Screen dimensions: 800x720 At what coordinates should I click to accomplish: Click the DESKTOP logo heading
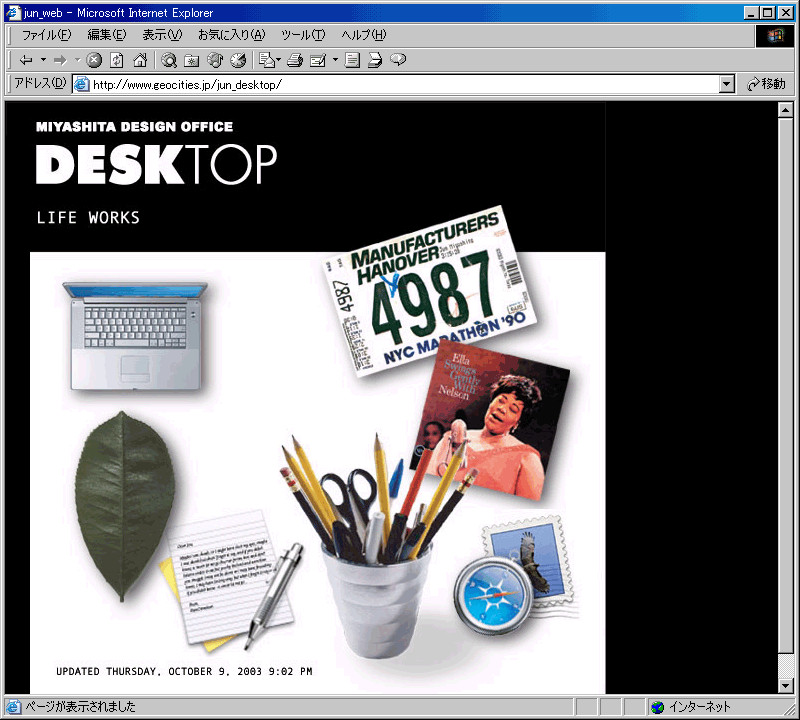pos(156,164)
